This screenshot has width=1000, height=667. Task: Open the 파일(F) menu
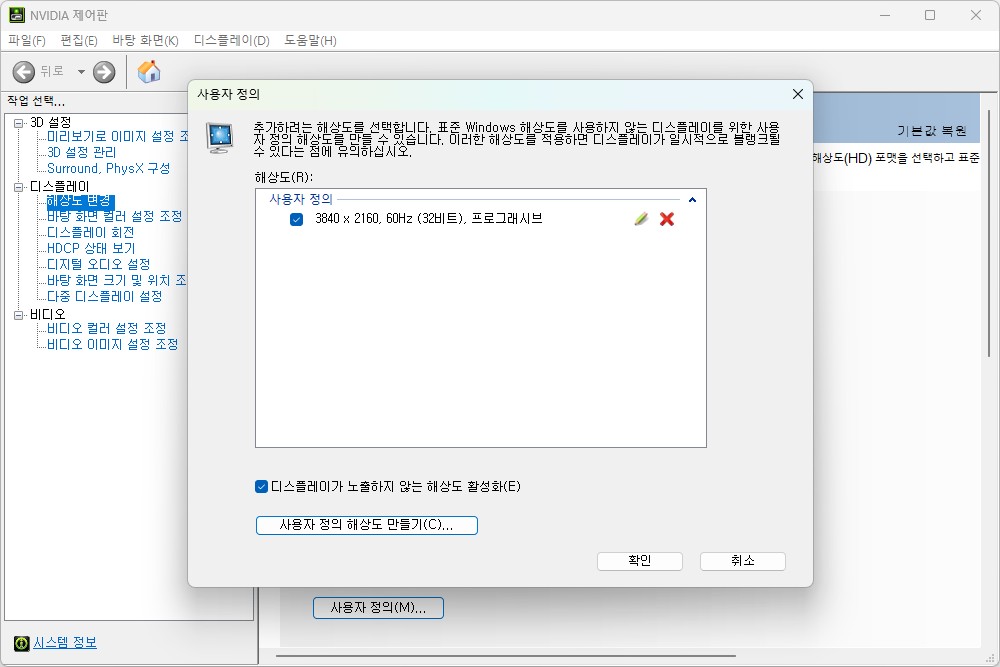(27, 41)
